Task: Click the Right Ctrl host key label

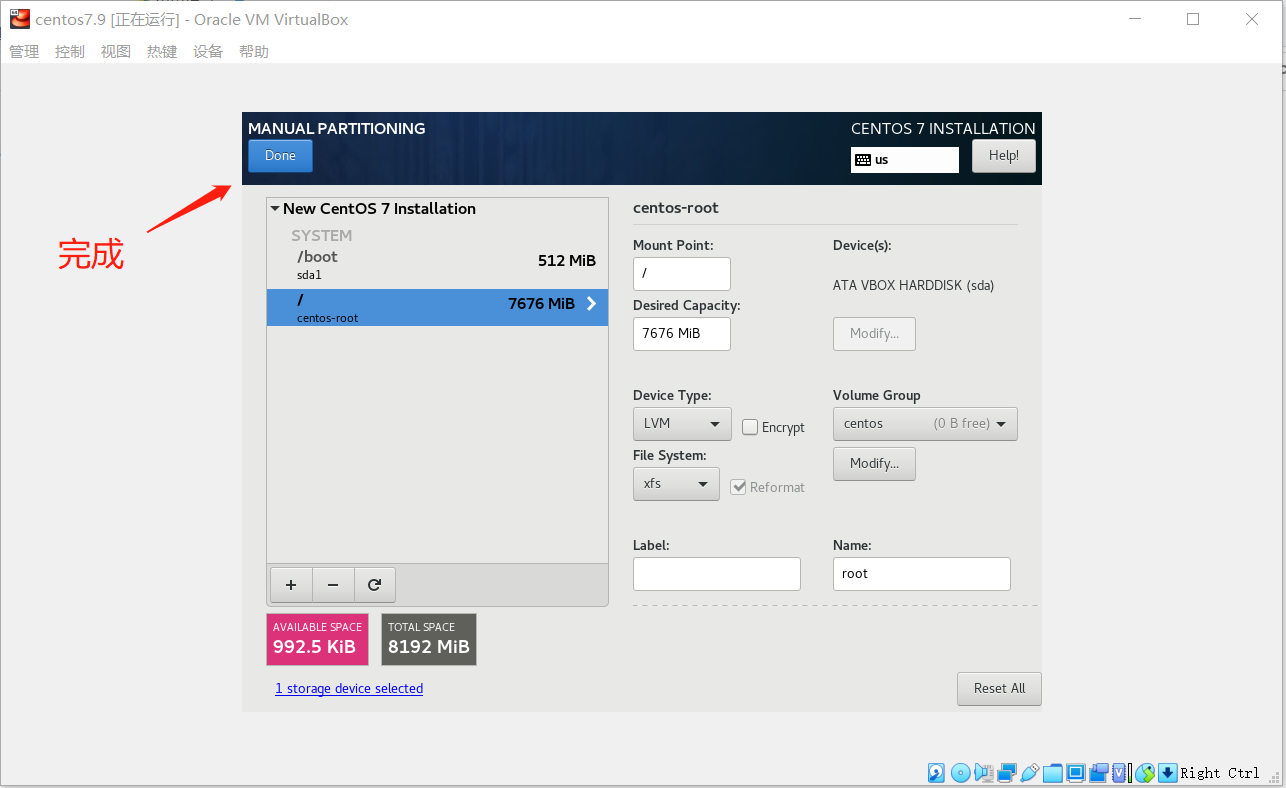Action: tap(1220, 773)
